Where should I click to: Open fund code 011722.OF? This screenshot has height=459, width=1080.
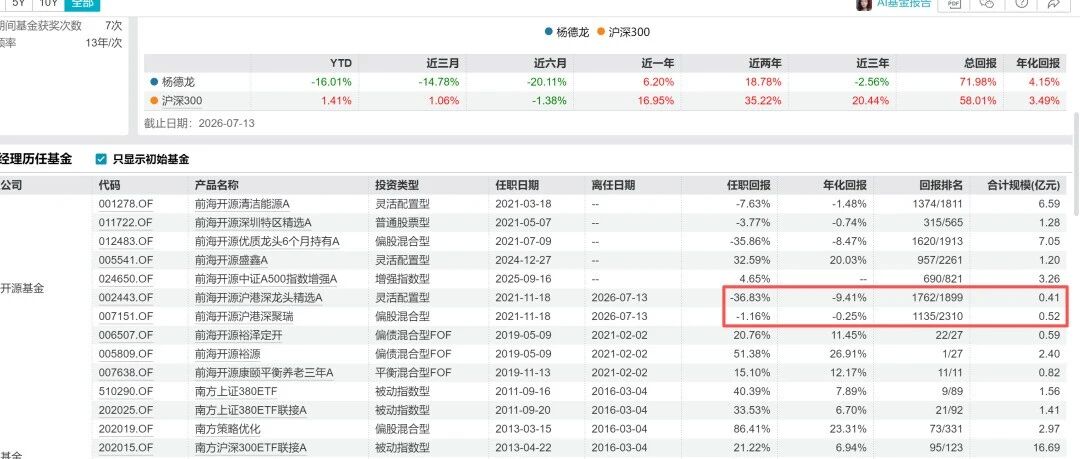[x=125, y=223]
